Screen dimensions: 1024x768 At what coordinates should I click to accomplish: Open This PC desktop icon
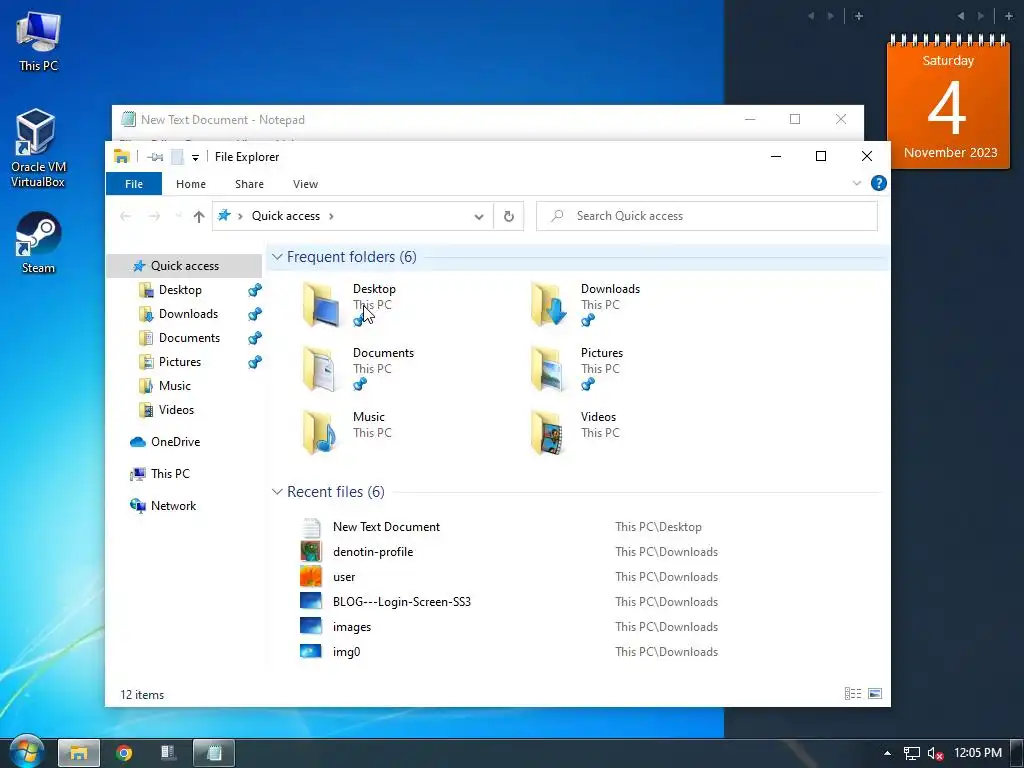coord(38,40)
